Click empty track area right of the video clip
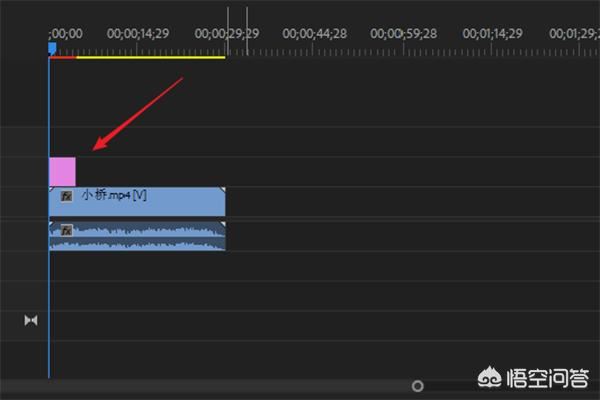Viewport: 600px width, 400px height. (400, 201)
